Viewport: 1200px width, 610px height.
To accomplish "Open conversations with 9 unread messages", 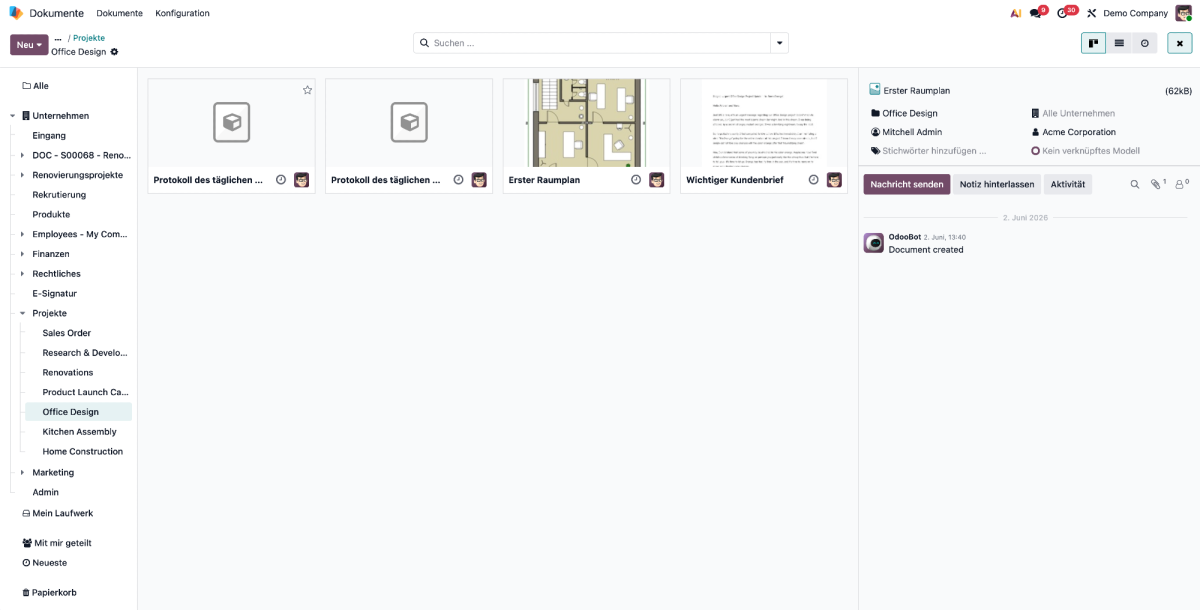I will 1037,13.
